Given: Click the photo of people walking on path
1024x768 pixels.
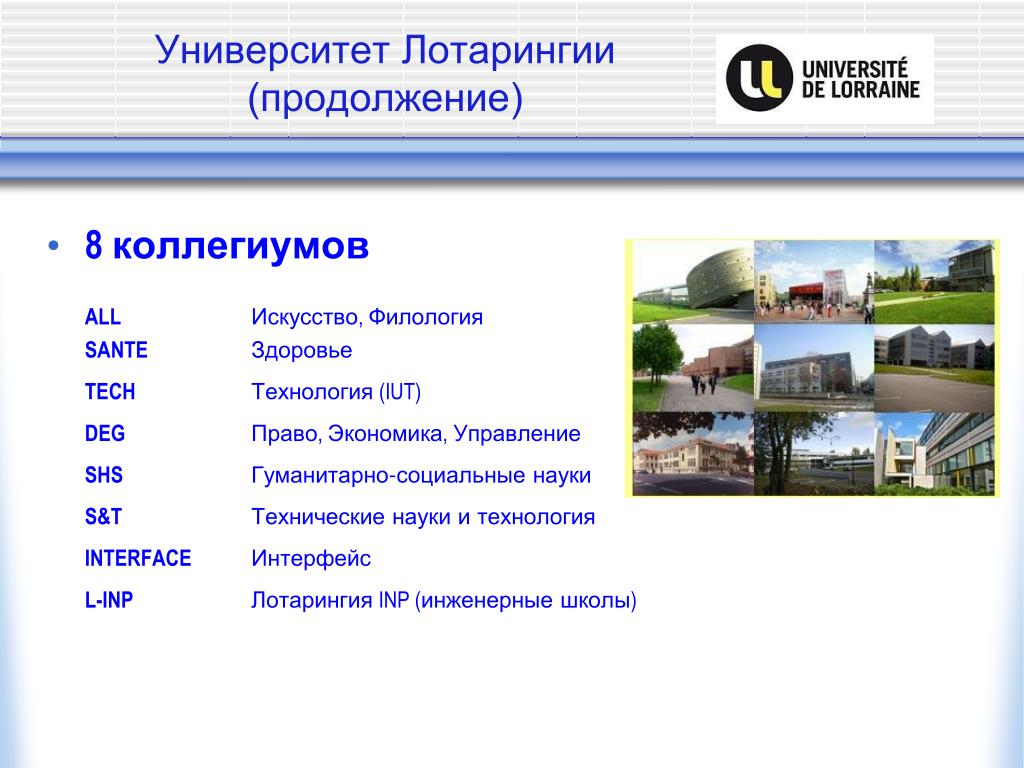Looking at the screenshot, I should click(x=693, y=368).
